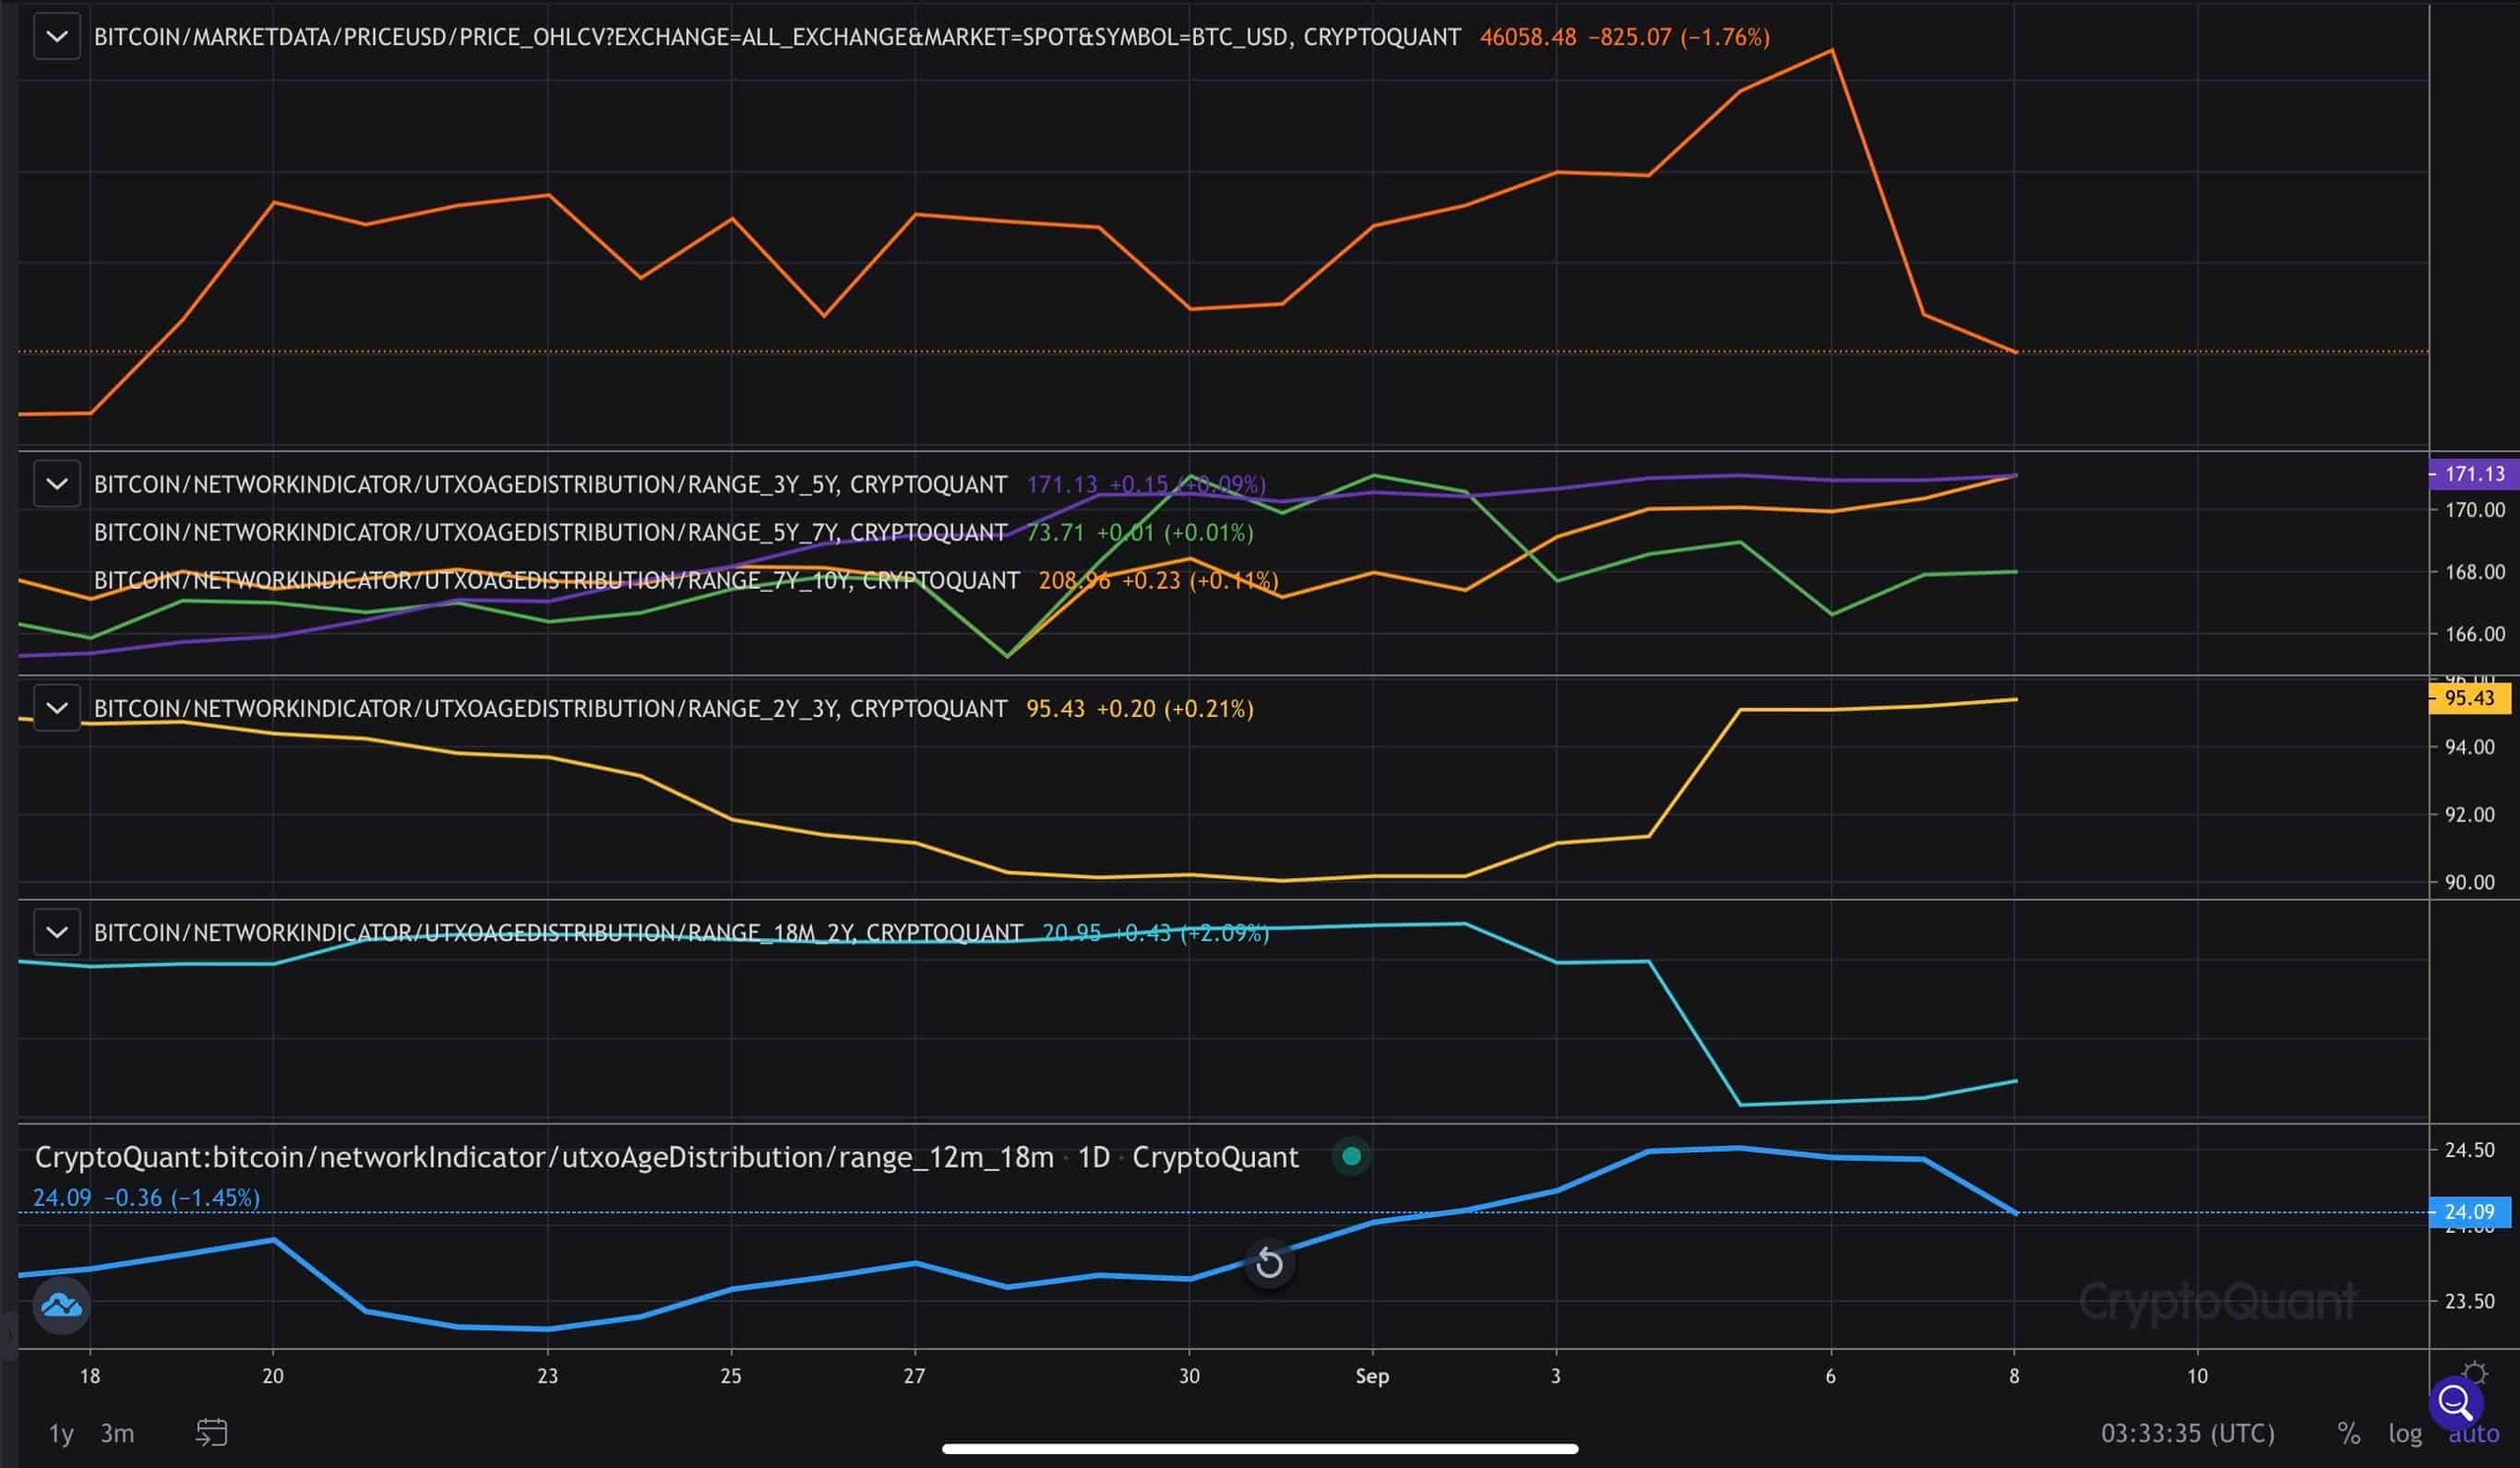Click the 20.95 legend value
Screen dimensions: 2520x1468
[1071, 932]
